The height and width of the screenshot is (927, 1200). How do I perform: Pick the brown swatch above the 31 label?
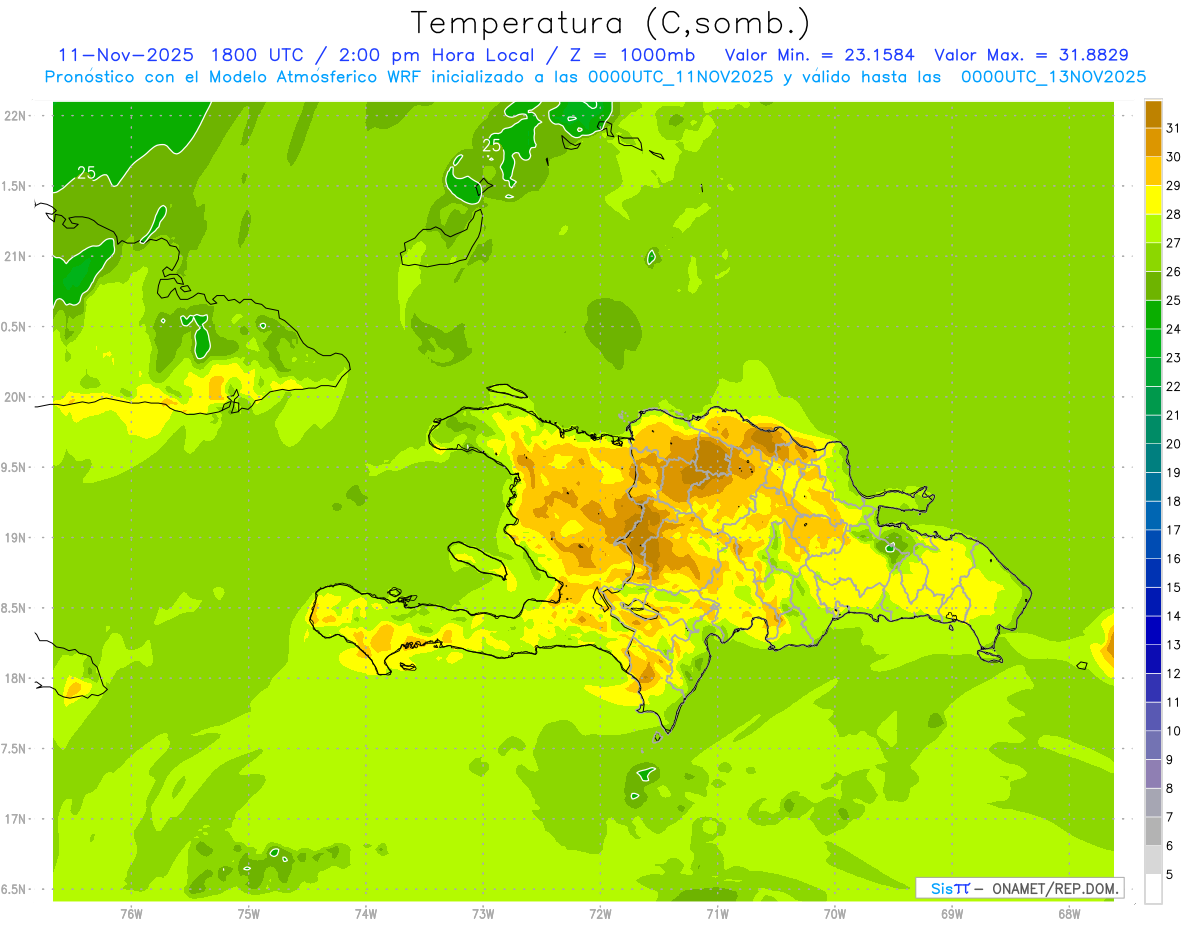pos(1153,114)
